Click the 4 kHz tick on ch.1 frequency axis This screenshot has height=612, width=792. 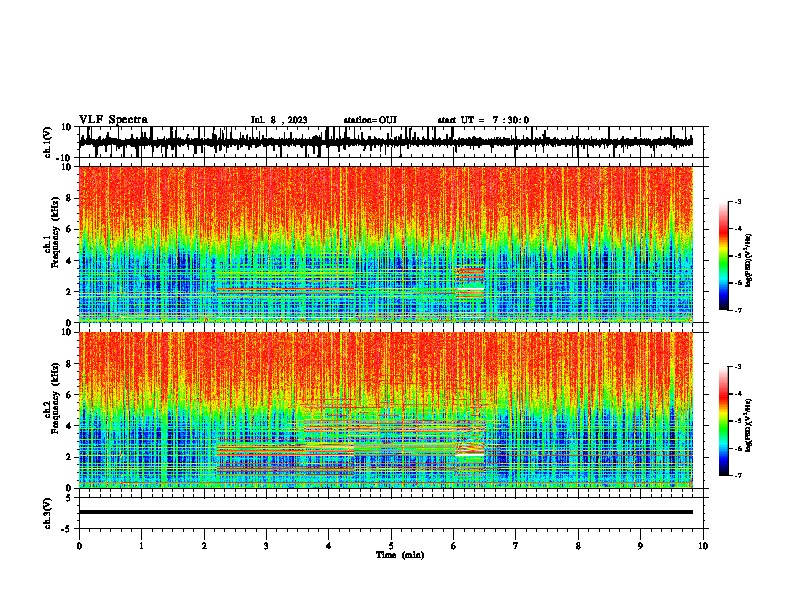click(69, 261)
